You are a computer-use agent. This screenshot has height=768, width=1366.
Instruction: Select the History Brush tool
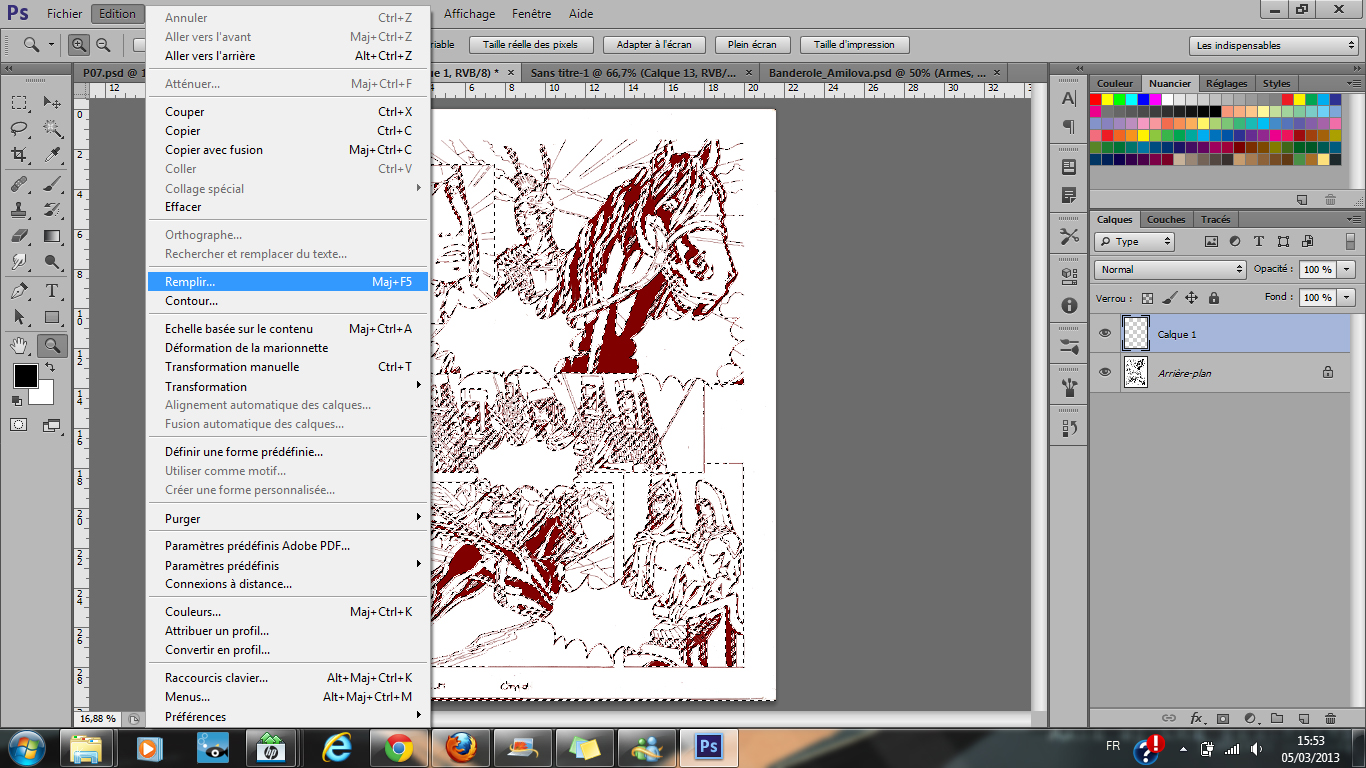tap(52, 210)
